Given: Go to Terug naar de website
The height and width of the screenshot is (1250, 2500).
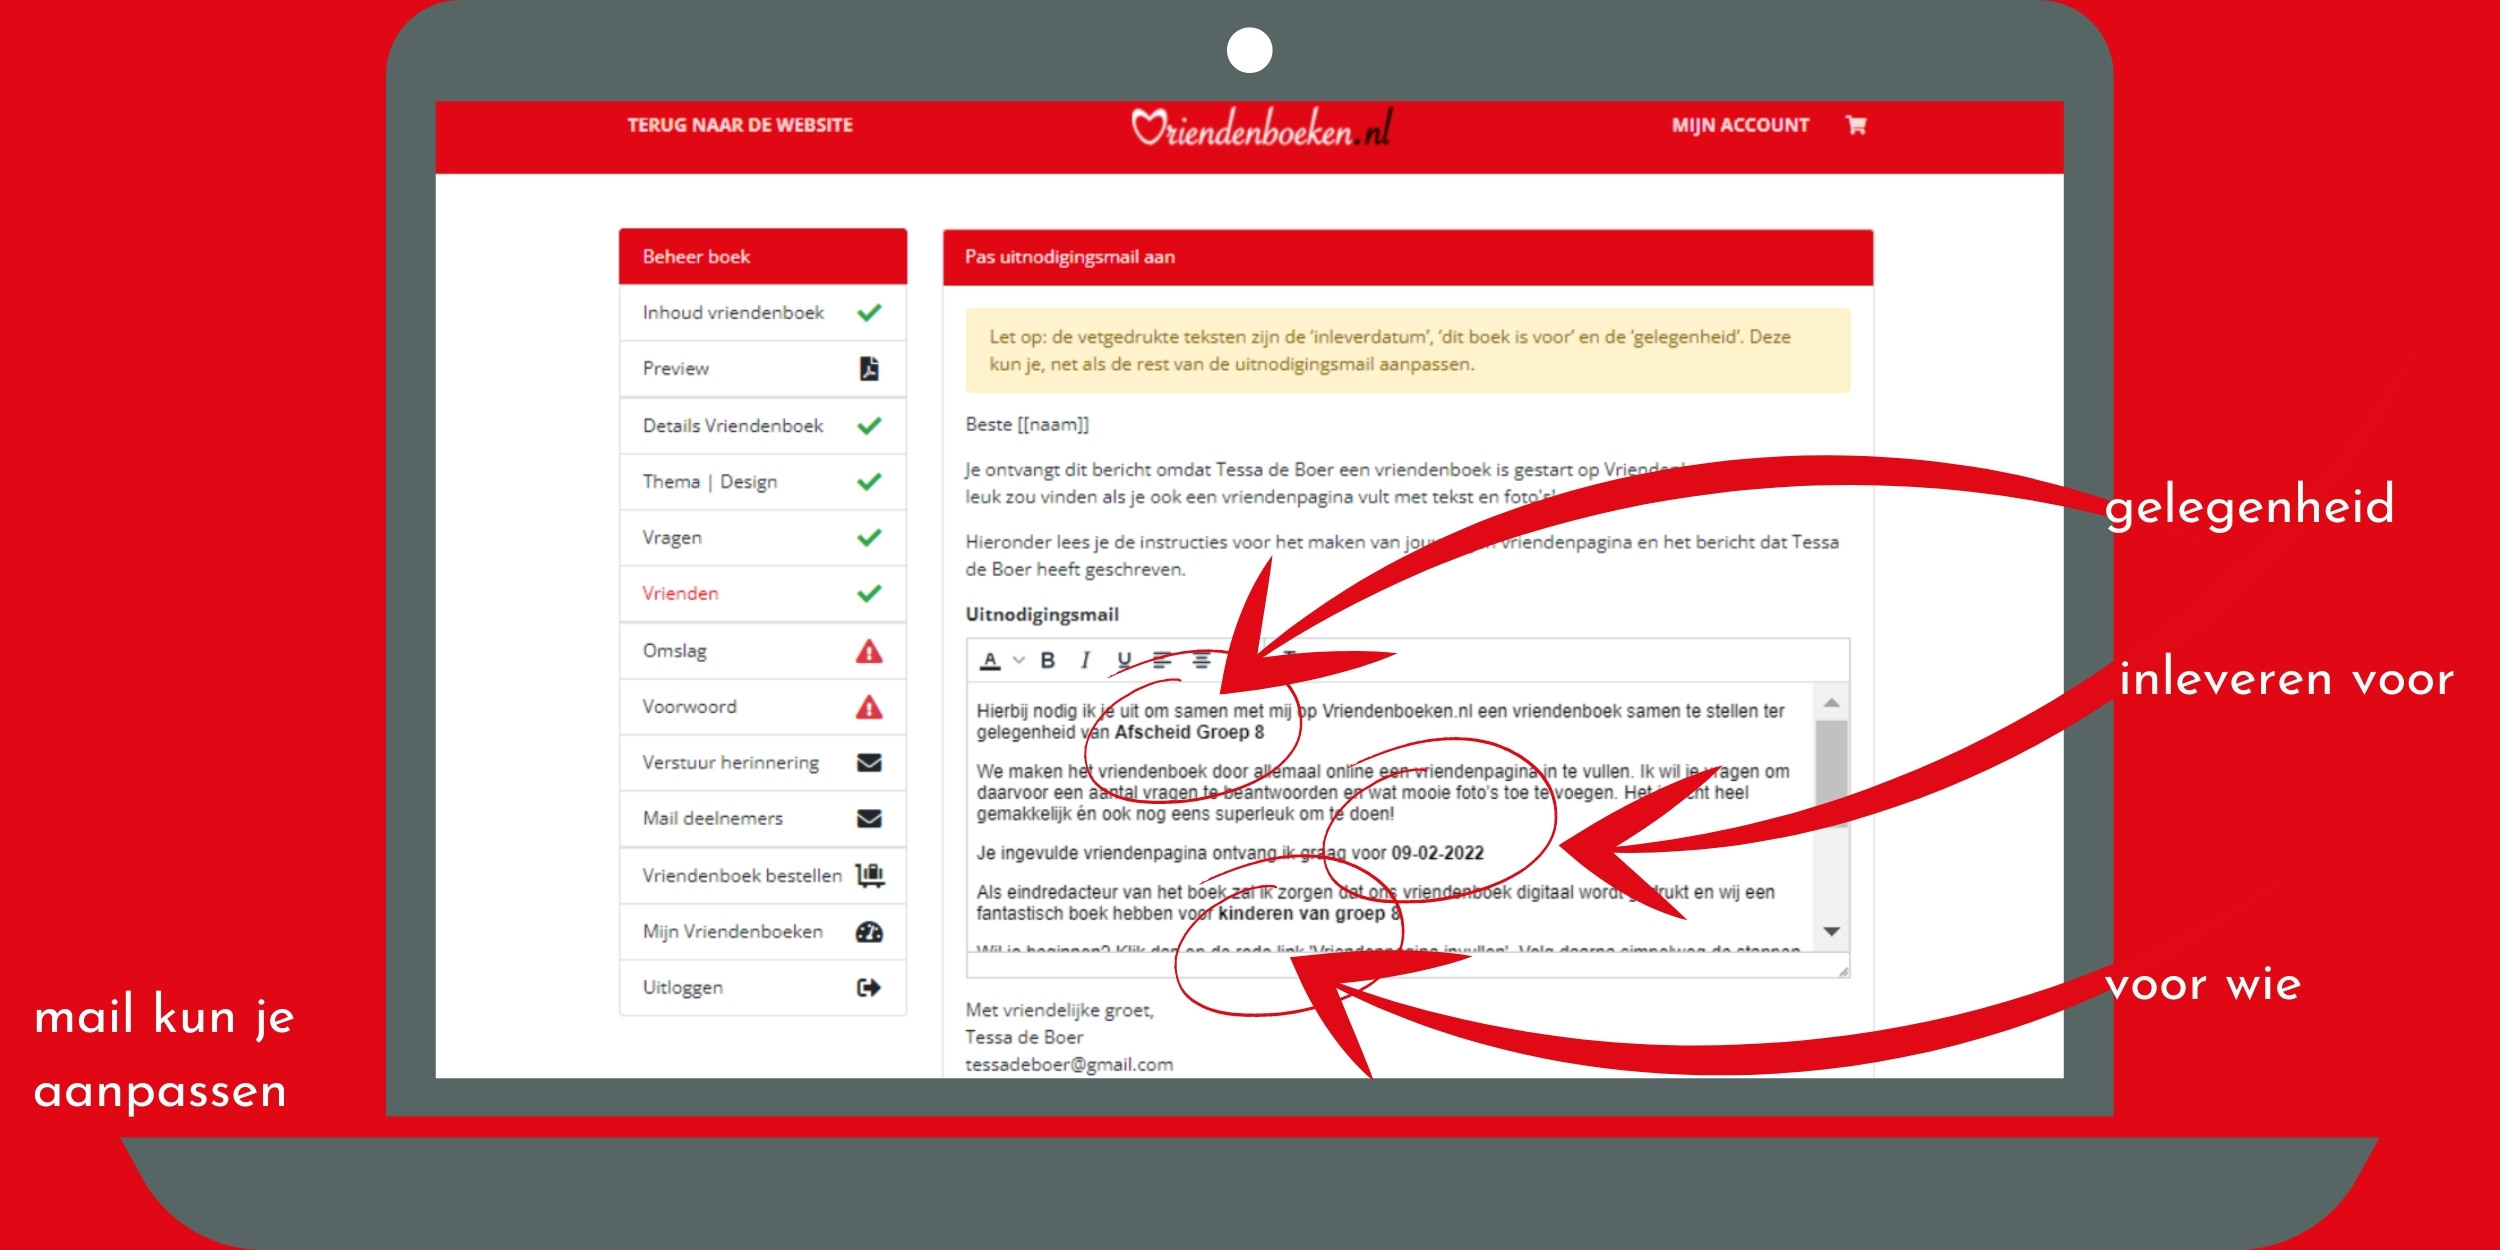Looking at the screenshot, I should tap(740, 125).
